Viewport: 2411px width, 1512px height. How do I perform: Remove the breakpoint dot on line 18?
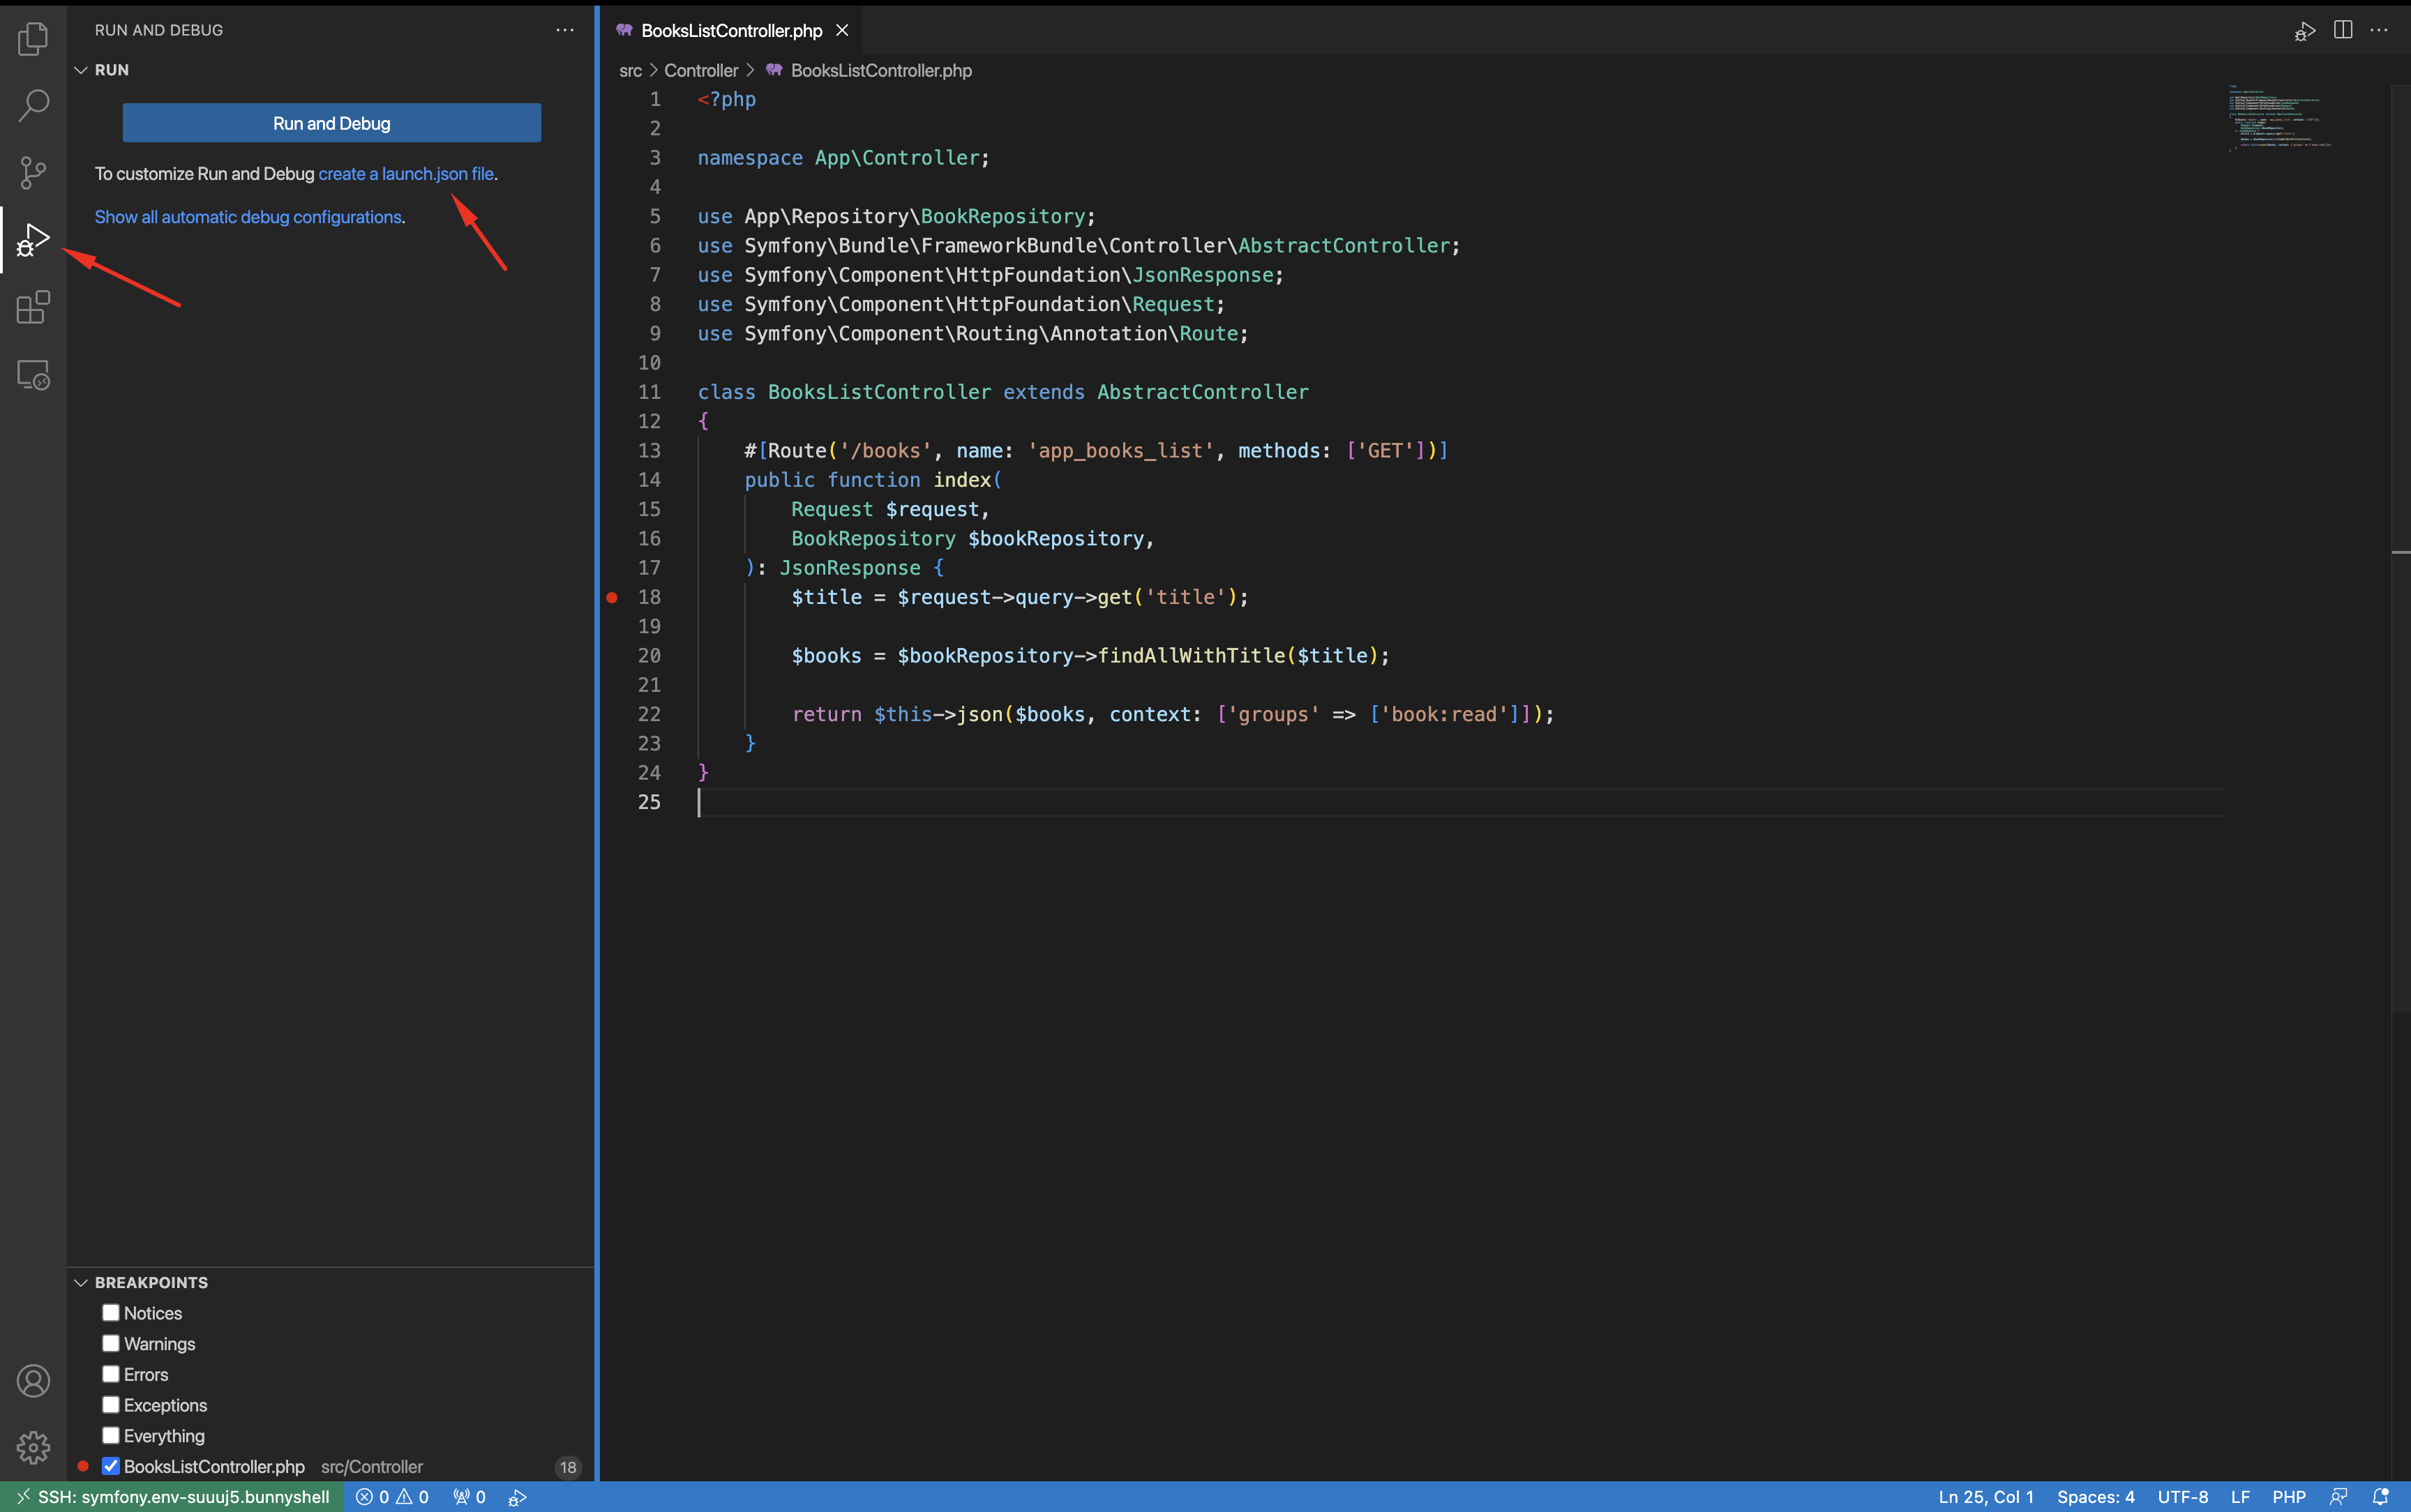click(612, 597)
